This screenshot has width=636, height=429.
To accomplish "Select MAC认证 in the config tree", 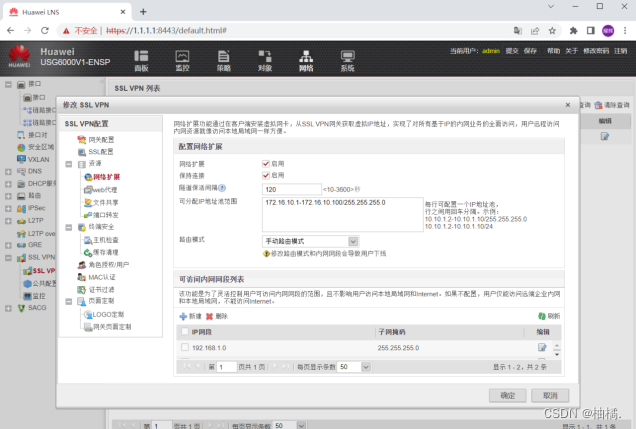I will (102, 277).
